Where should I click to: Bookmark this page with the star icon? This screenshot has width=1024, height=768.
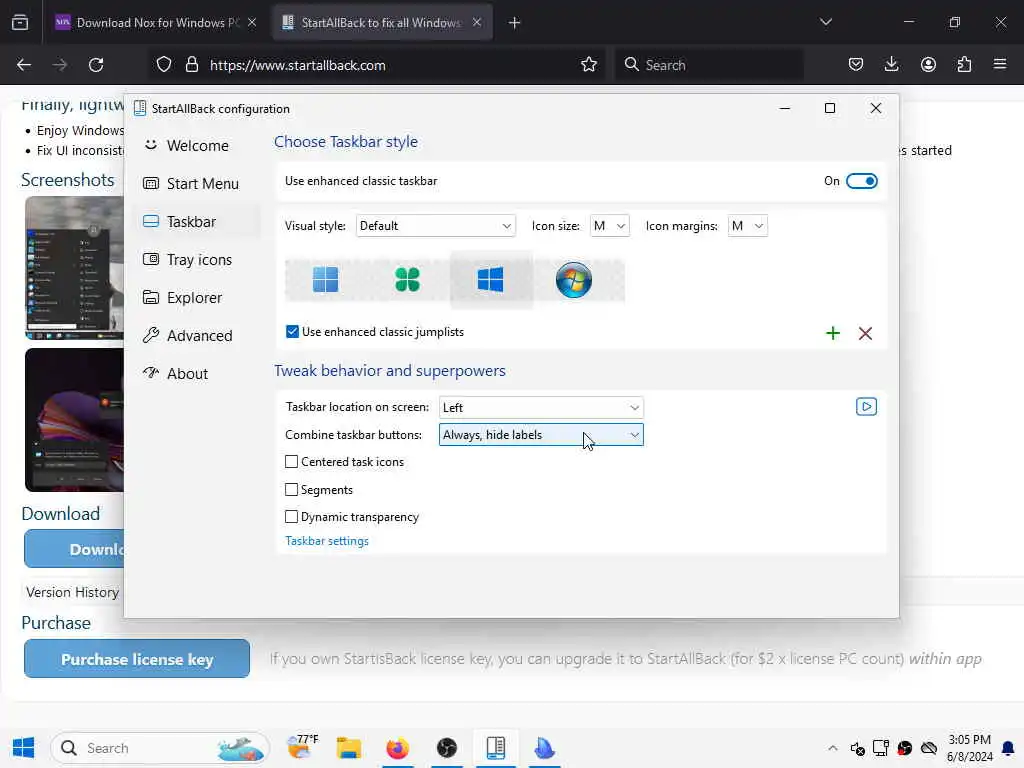(588, 65)
